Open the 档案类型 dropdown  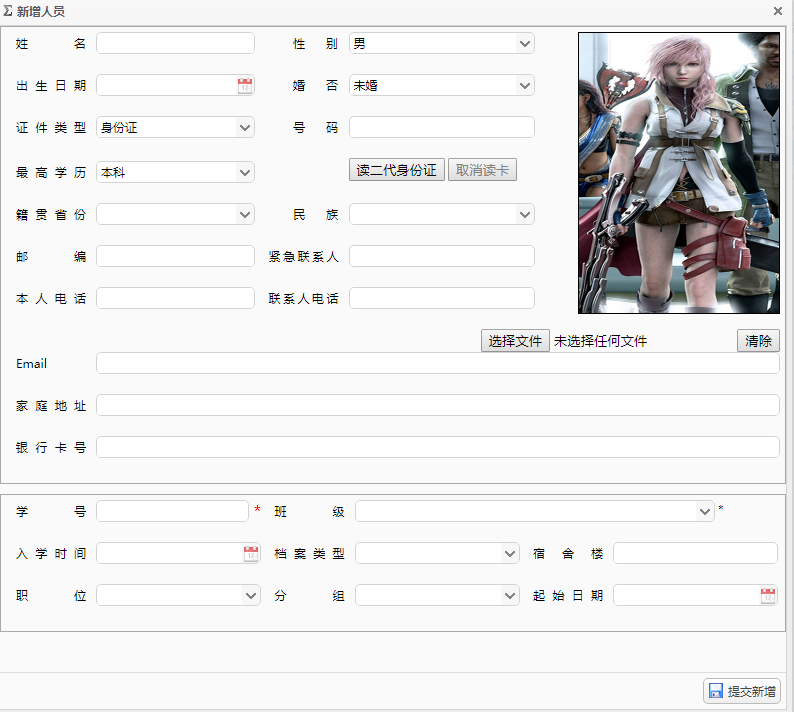[438, 553]
